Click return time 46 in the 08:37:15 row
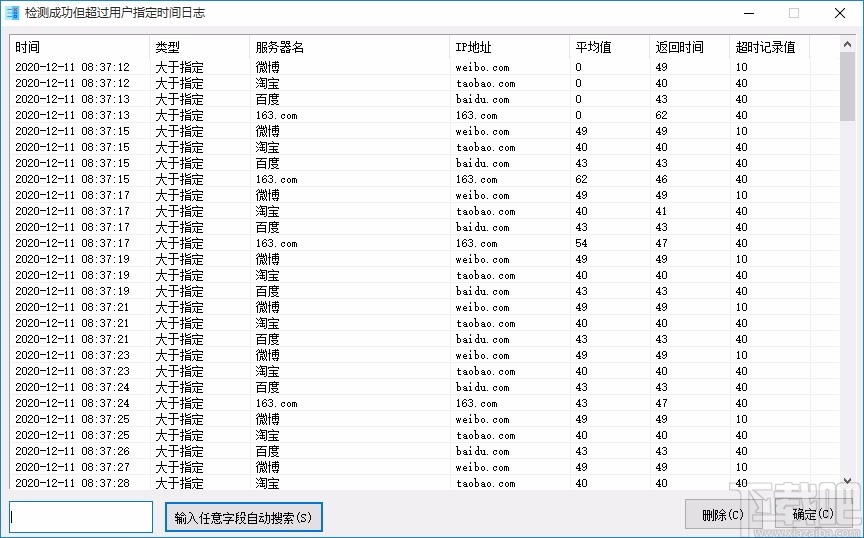This screenshot has height=538, width=864. [661, 179]
